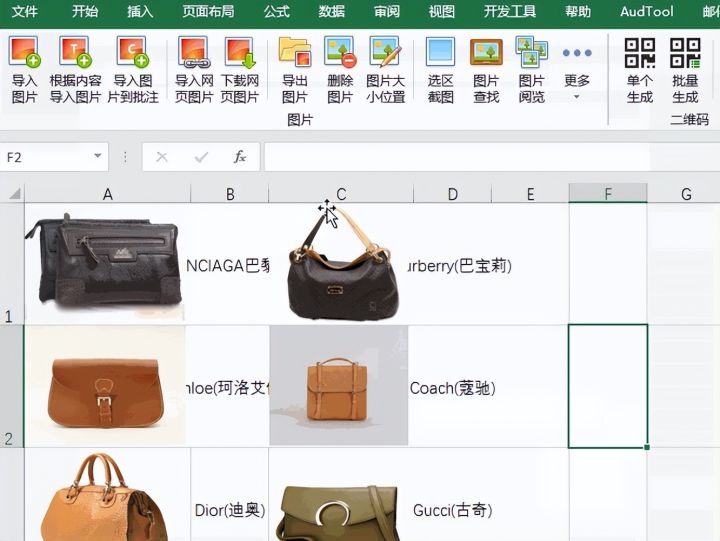
Task: Click the cell text urberry(巴宝莉)
Action: (x=460, y=265)
